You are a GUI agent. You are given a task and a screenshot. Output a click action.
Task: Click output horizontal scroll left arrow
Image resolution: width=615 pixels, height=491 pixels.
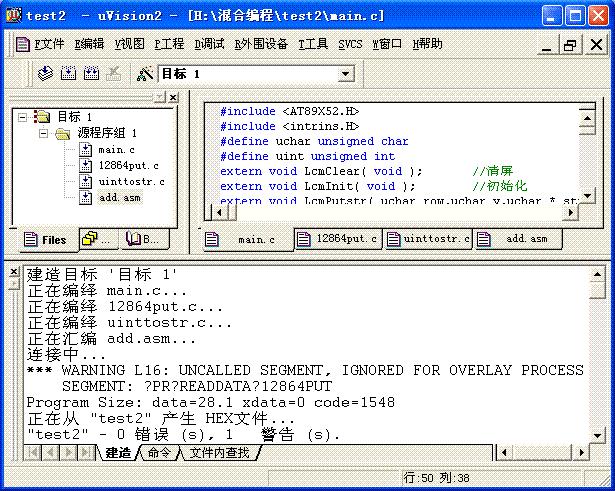[x=504, y=453]
